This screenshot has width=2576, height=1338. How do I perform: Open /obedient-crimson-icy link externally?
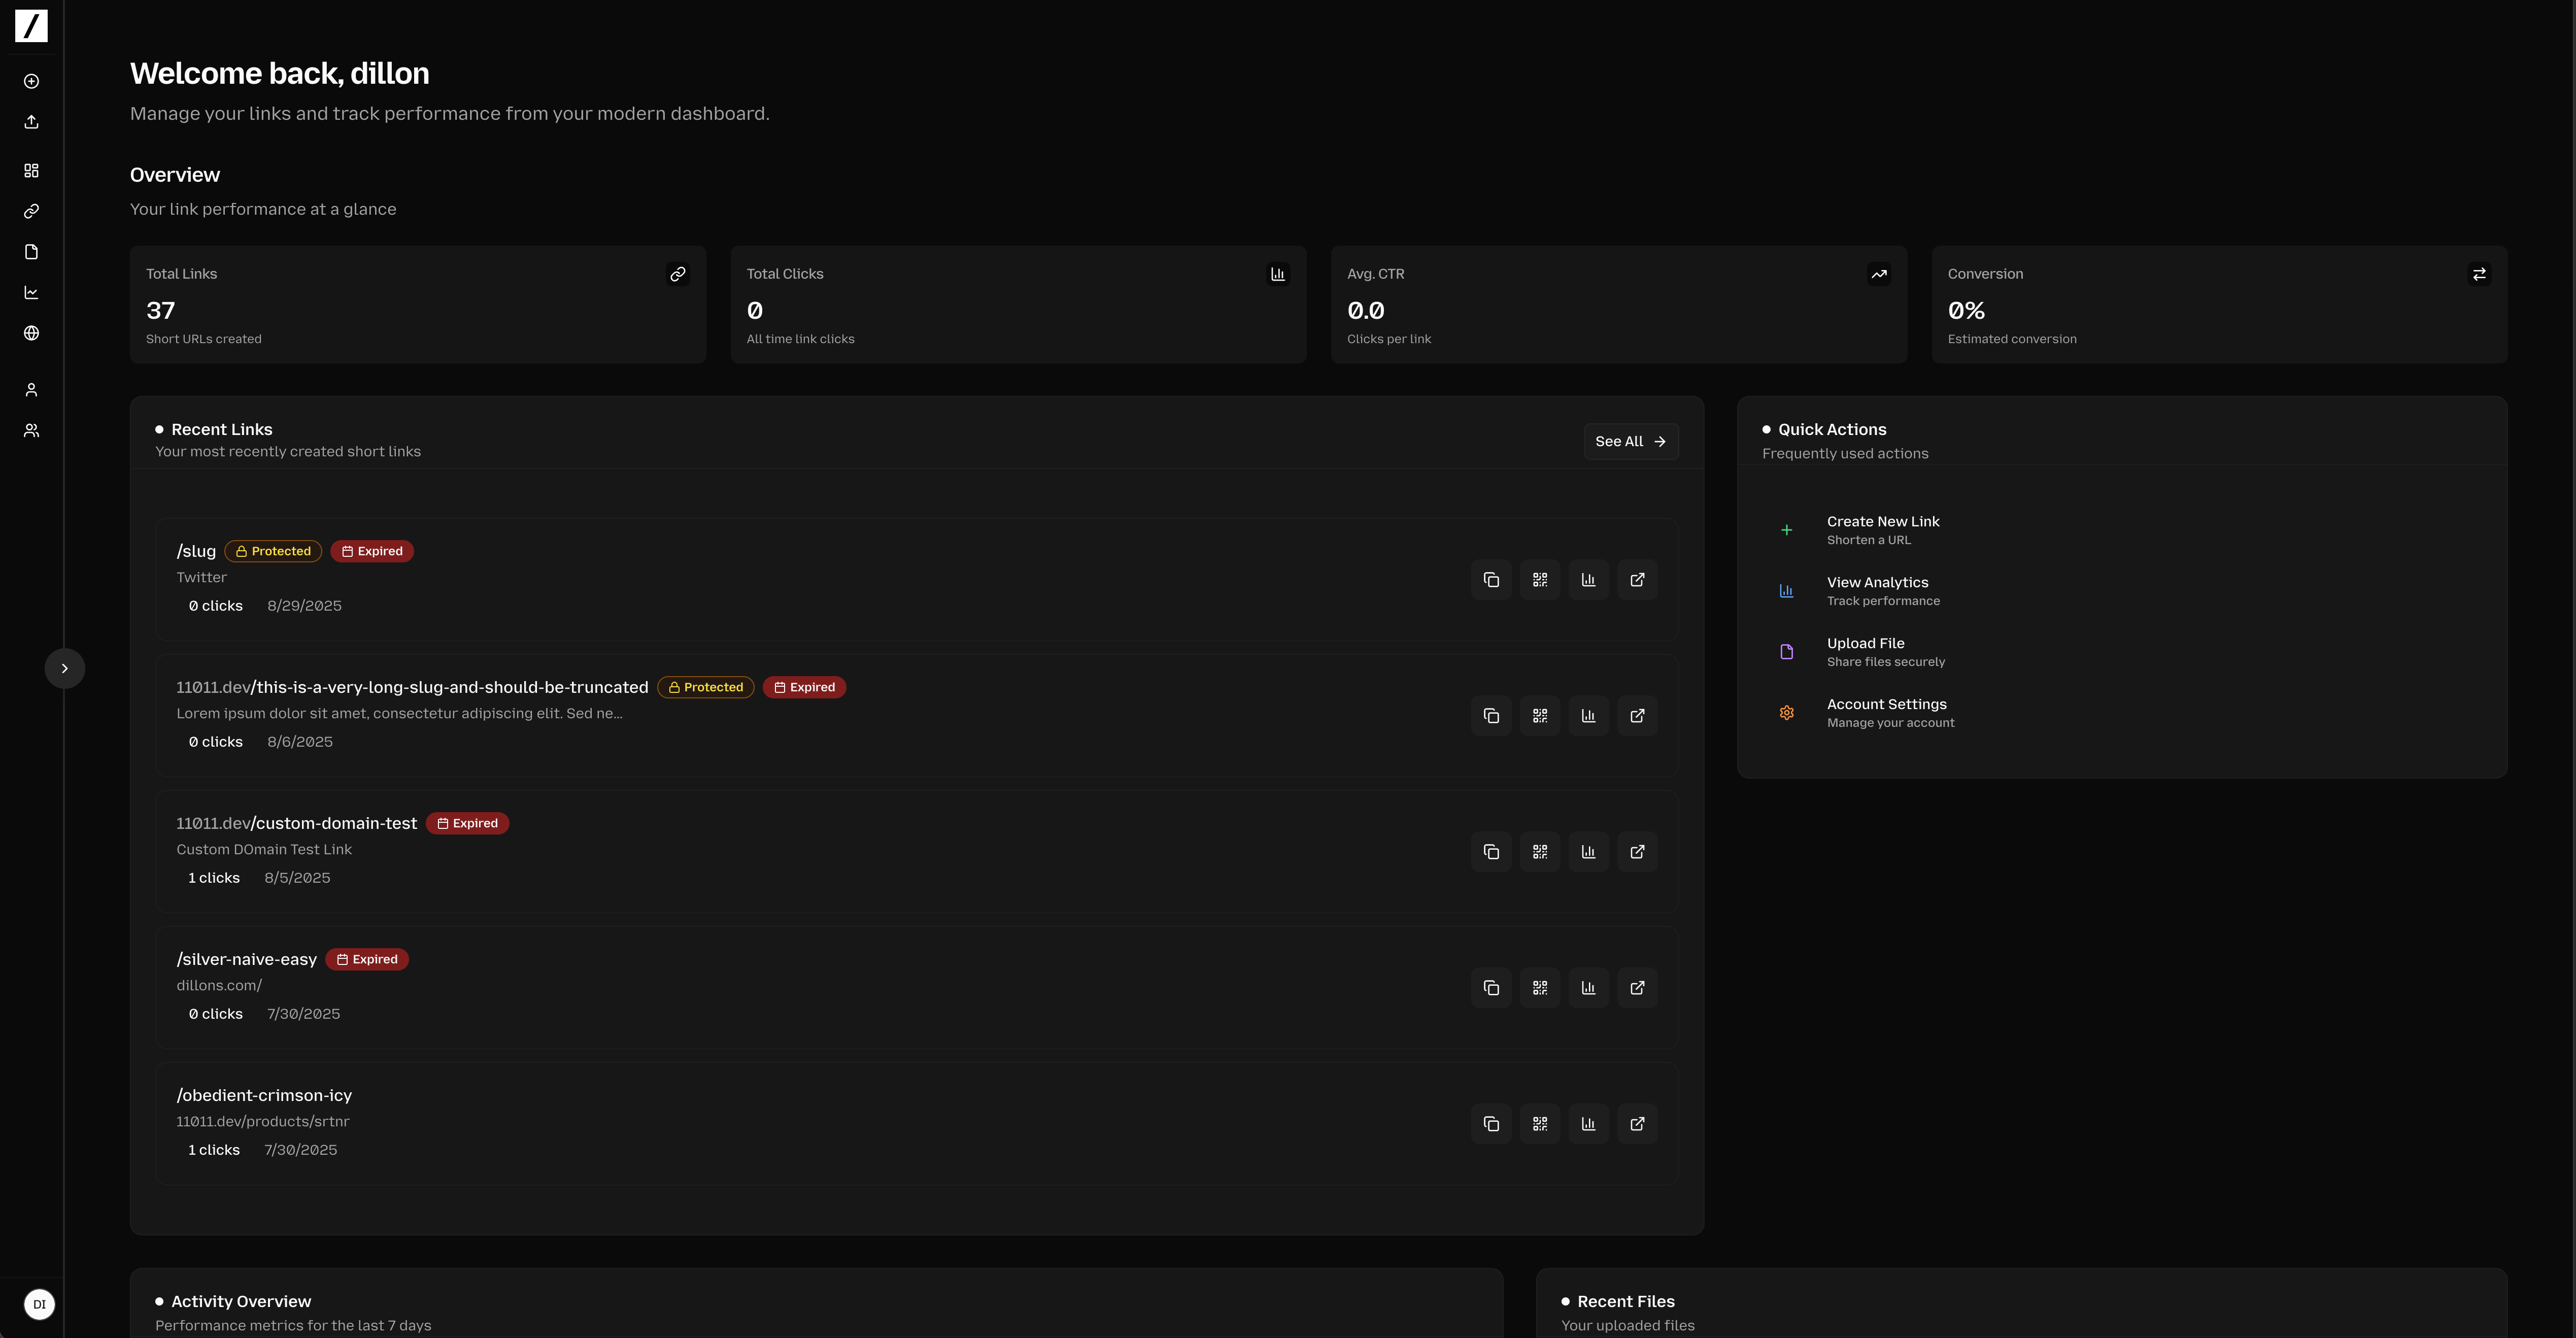(1637, 1124)
